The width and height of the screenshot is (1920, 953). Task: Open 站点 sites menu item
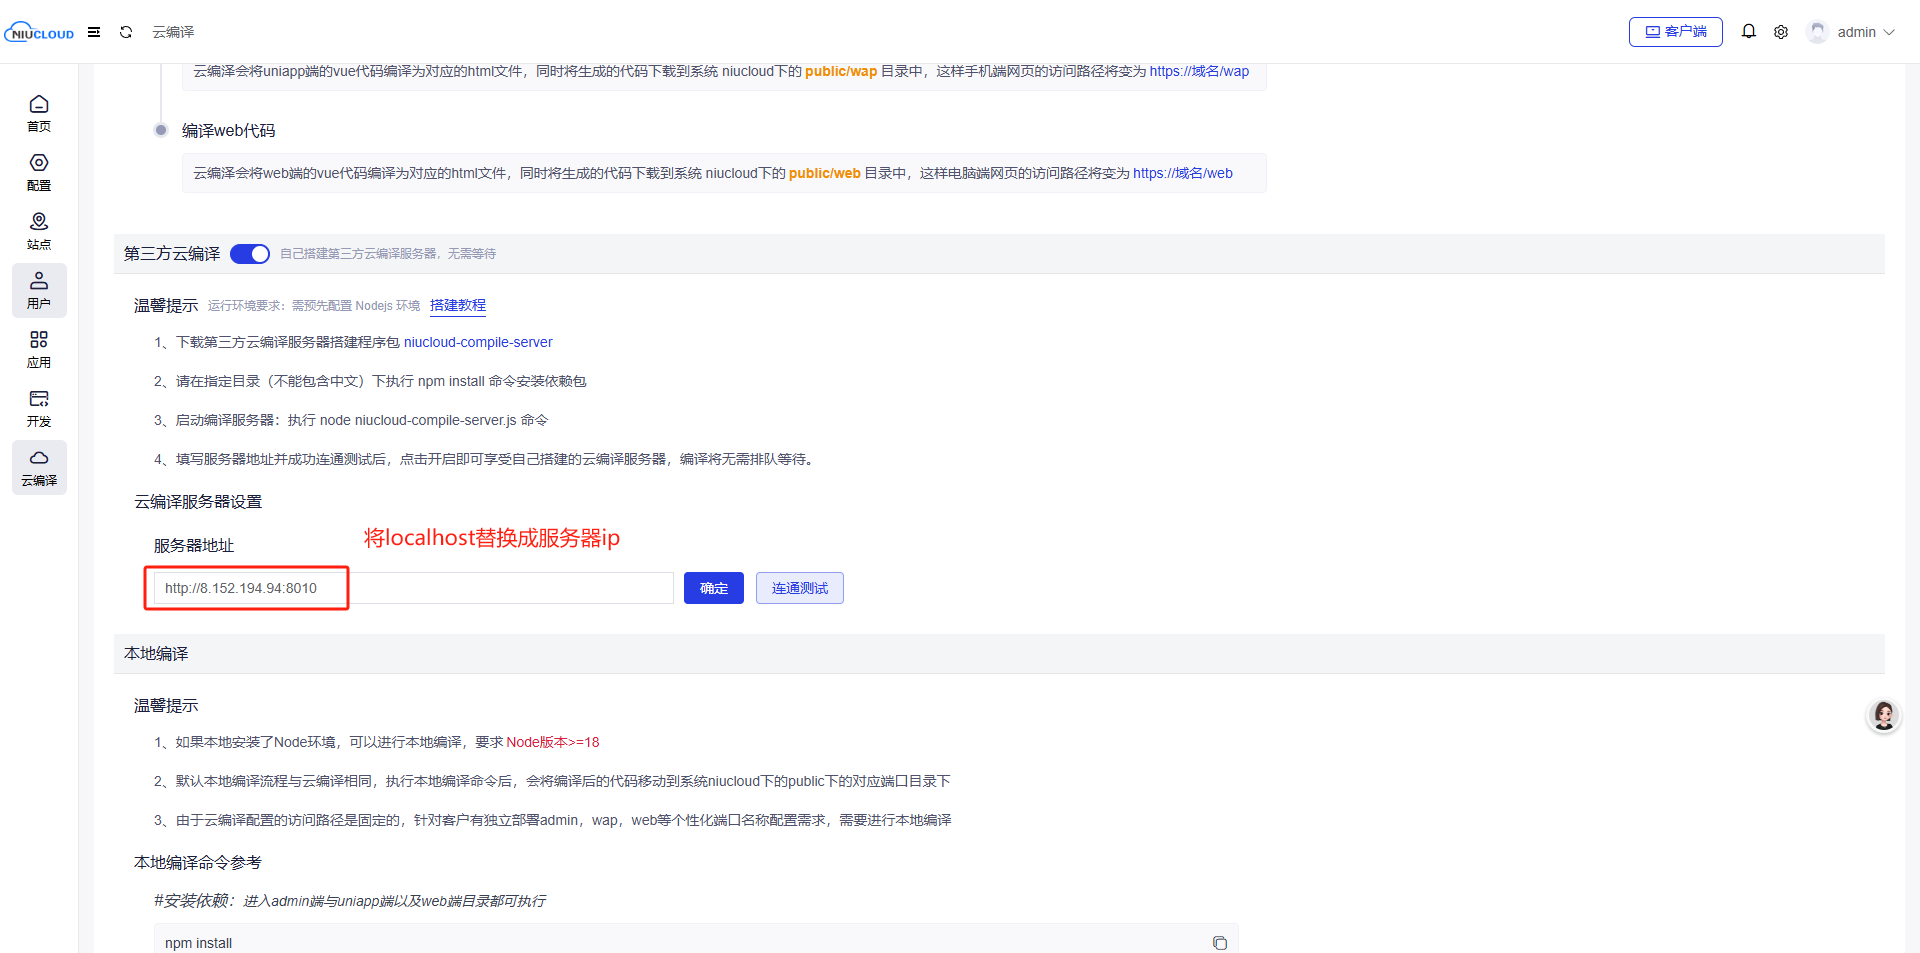(x=39, y=231)
